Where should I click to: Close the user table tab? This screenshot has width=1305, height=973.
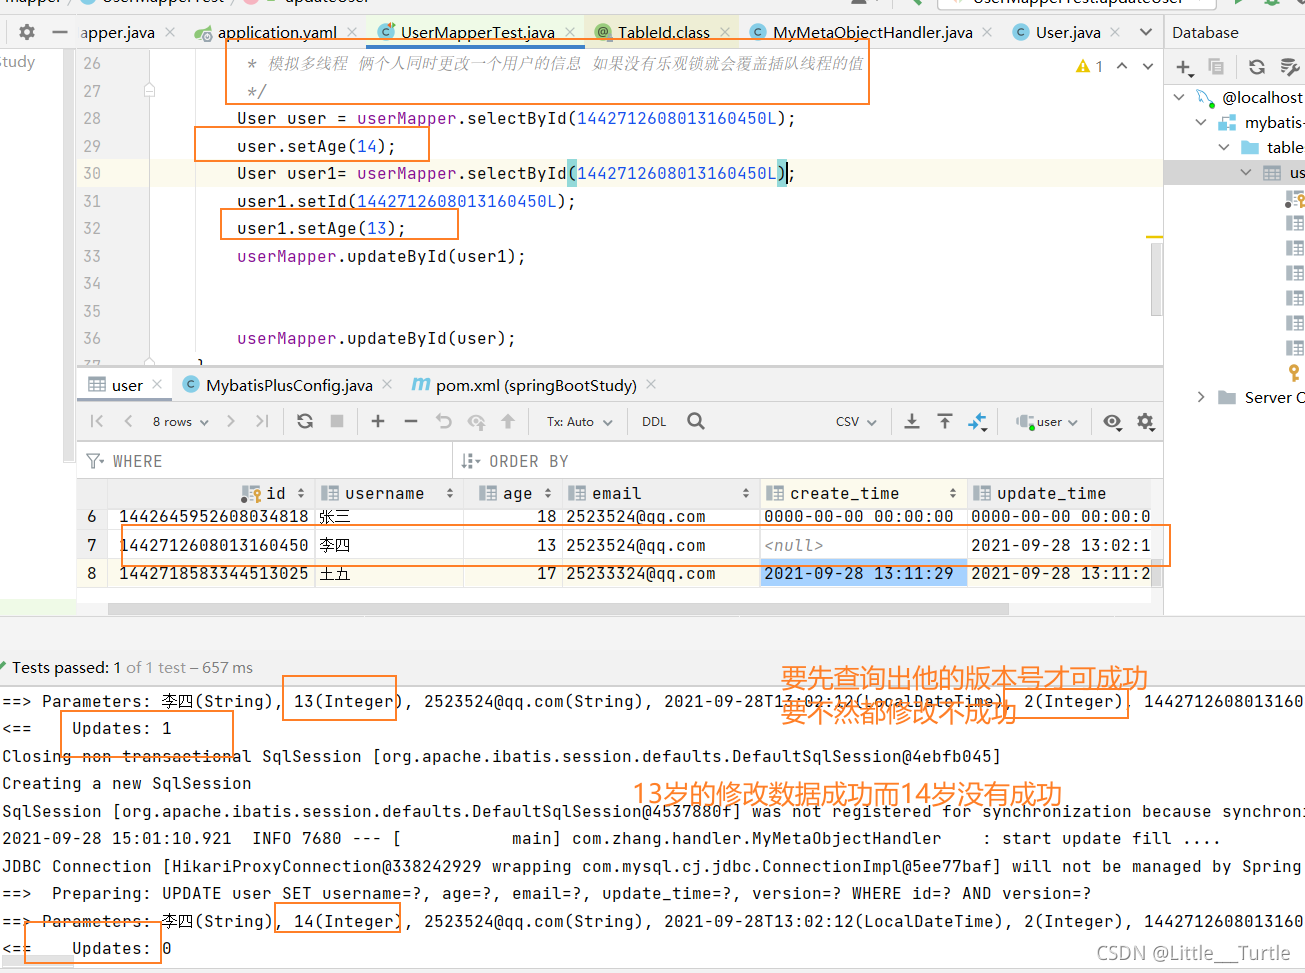pyautogui.click(x=157, y=385)
